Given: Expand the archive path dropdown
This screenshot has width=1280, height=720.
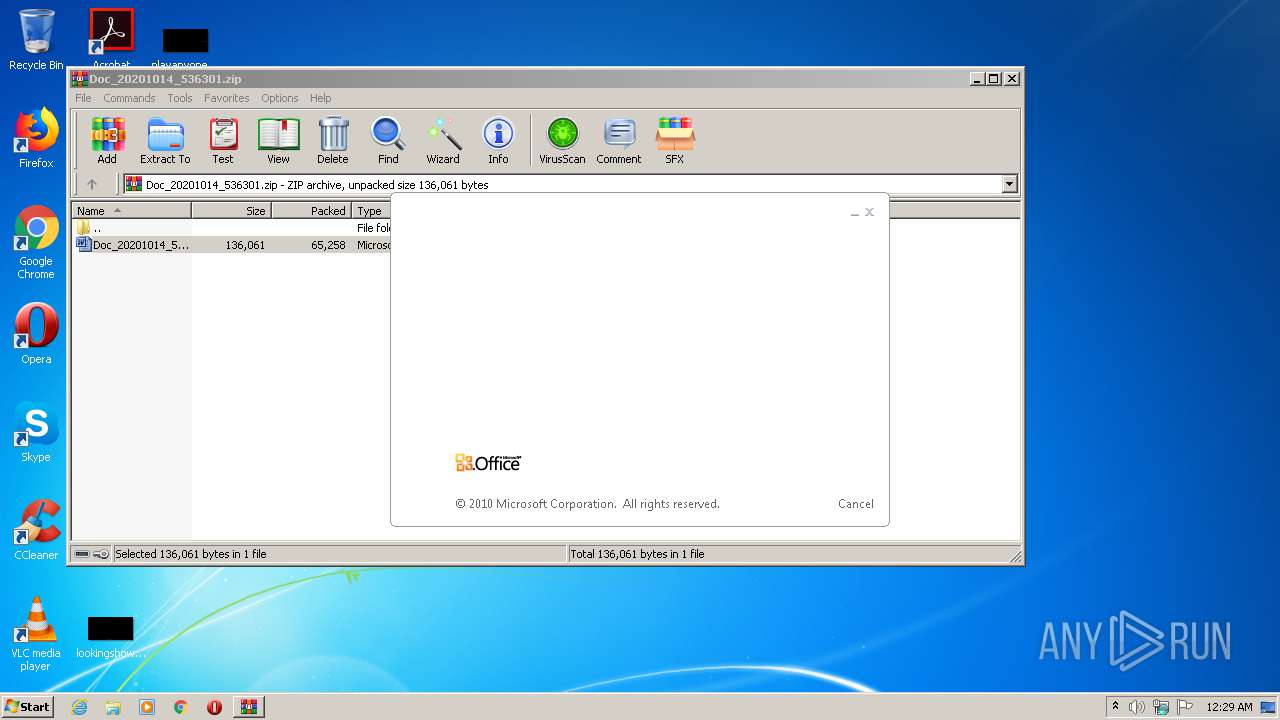Looking at the screenshot, I should click(1009, 184).
